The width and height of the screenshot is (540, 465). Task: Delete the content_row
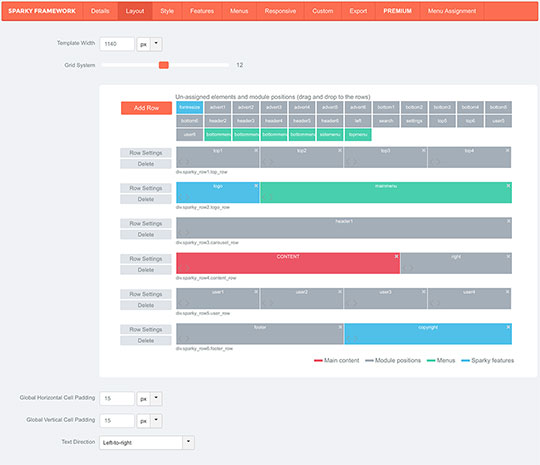pyautogui.click(x=146, y=270)
